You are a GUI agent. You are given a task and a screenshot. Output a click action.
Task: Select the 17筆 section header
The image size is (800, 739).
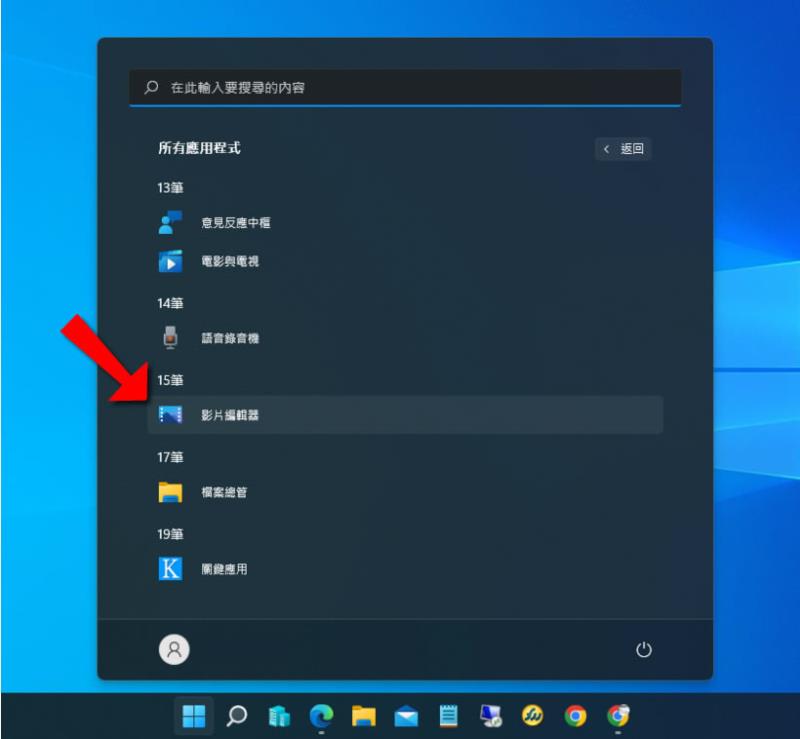click(x=170, y=457)
